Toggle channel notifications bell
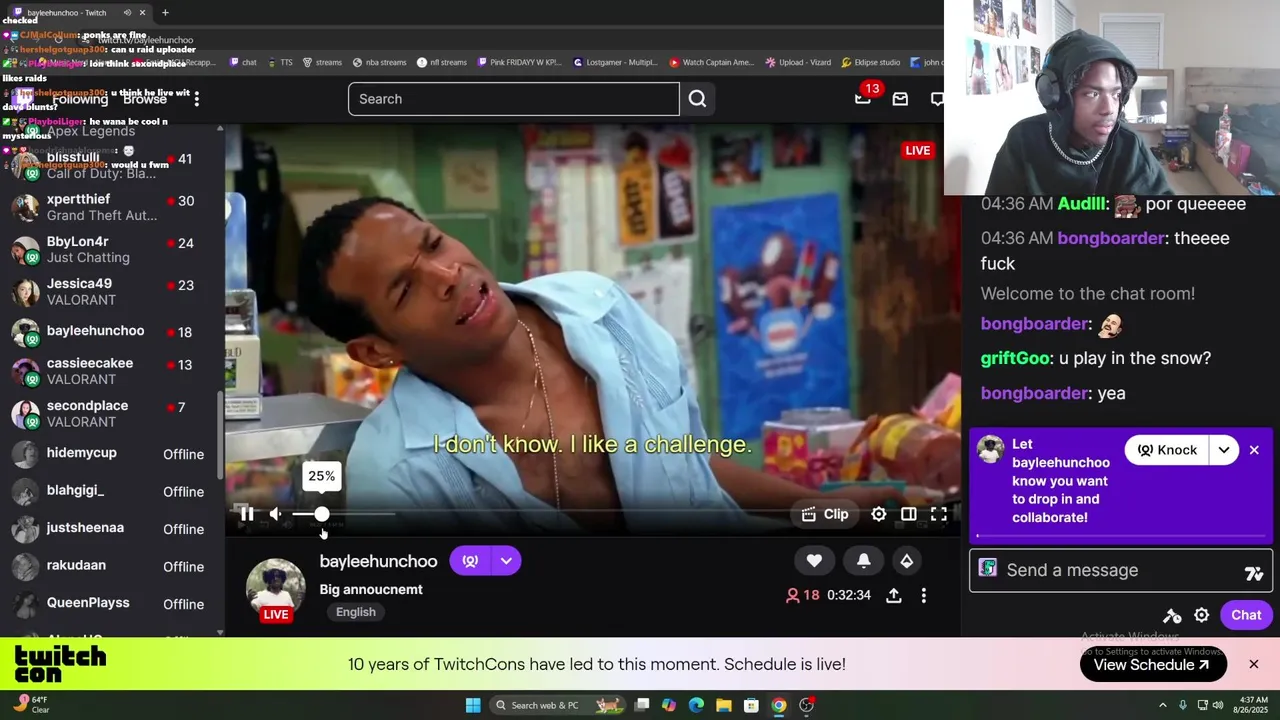The image size is (1280, 720). click(x=863, y=561)
